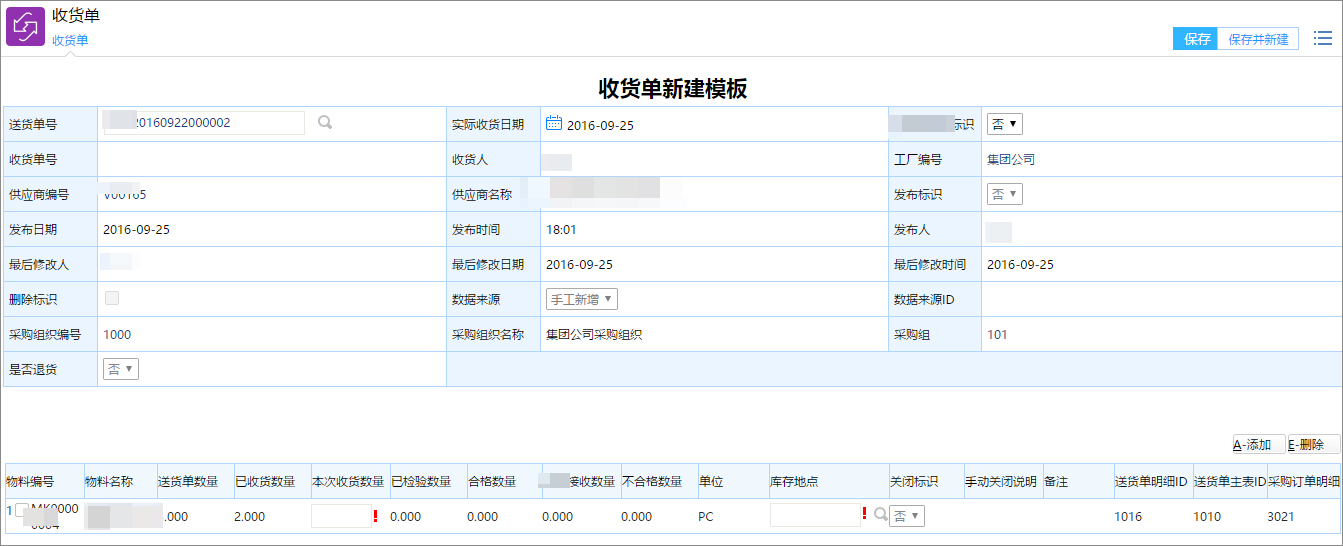This screenshot has width=1343, height=546.
Task: Open the 数据来源 手工新增 dropdown
Action: click(x=581, y=299)
